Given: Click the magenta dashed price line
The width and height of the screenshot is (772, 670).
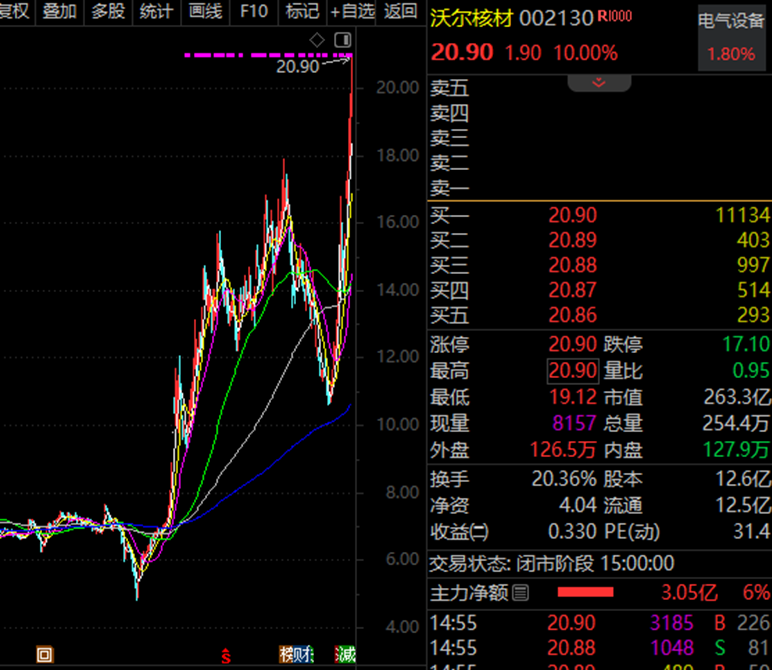Looking at the screenshot, I should [268, 55].
